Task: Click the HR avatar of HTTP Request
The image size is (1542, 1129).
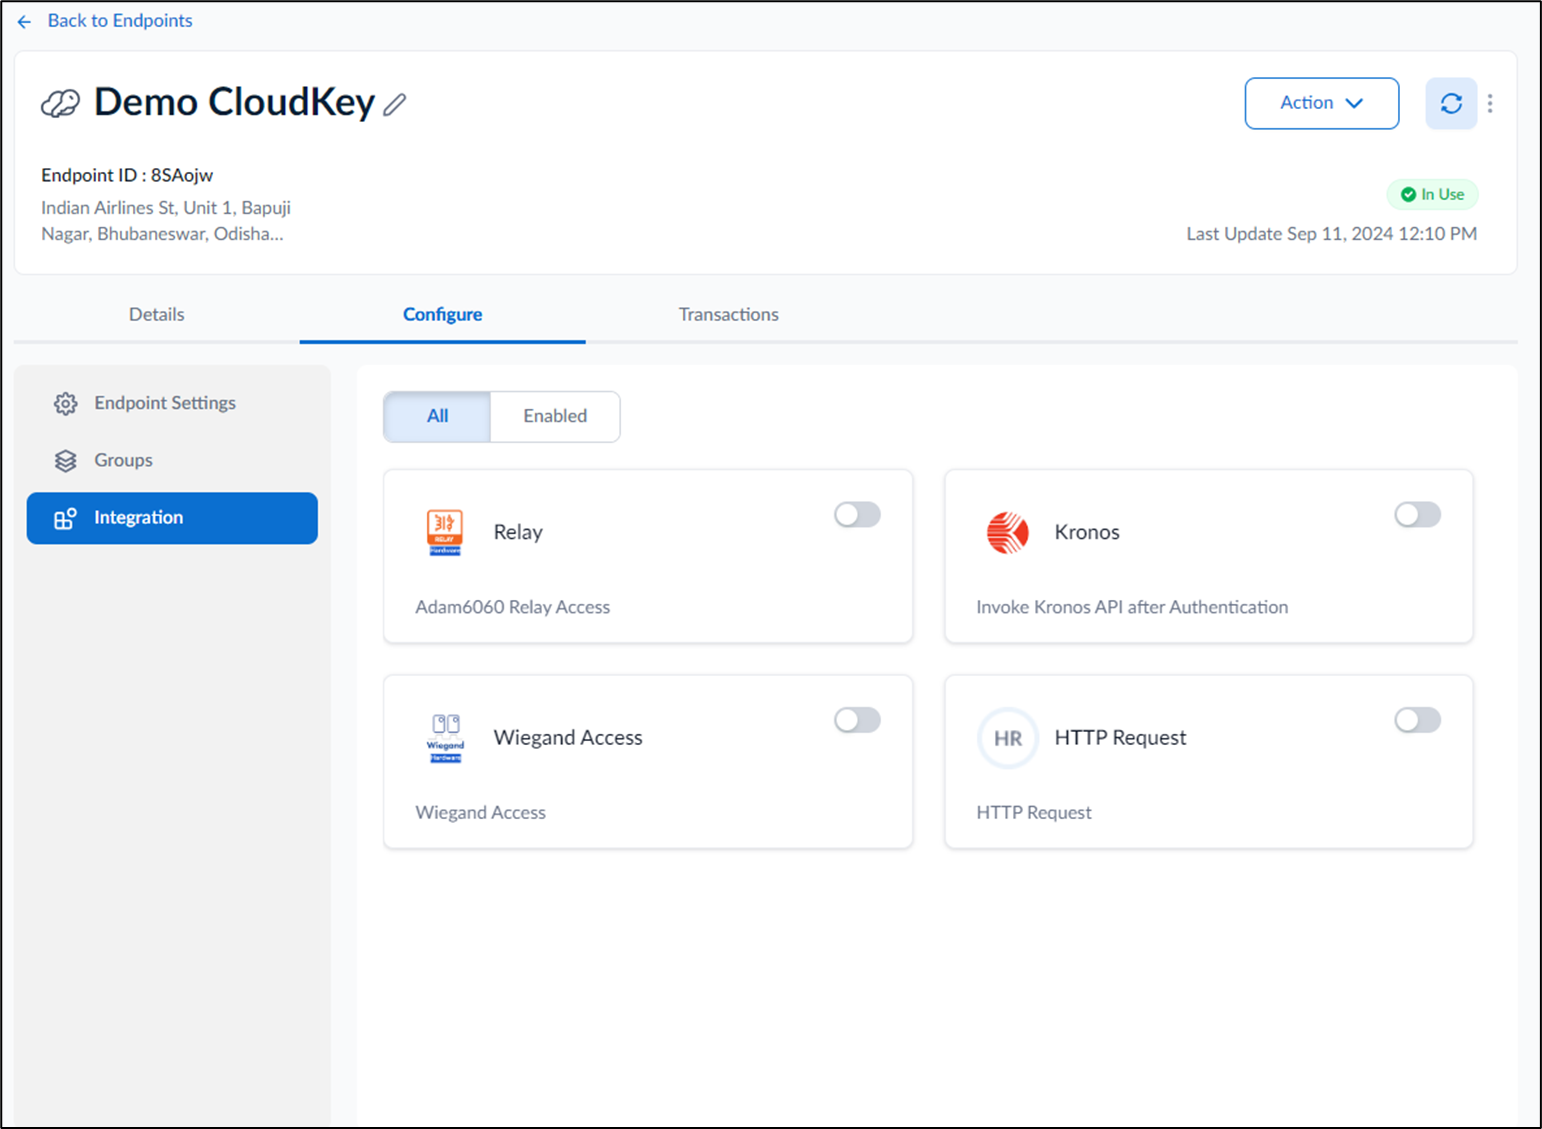Action: pyautogui.click(x=1007, y=738)
